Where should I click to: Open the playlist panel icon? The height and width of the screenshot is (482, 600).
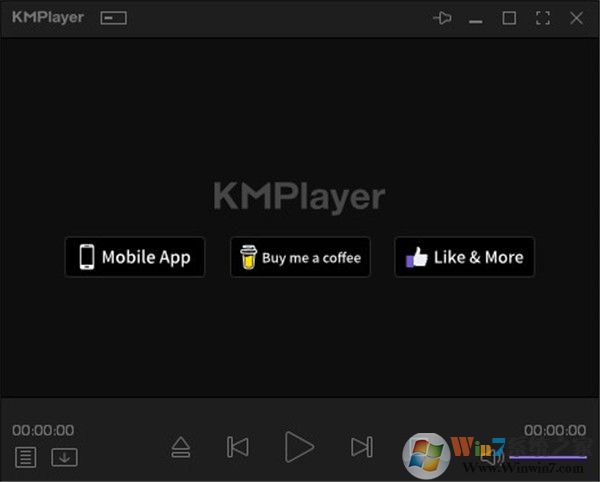[26, 457]
